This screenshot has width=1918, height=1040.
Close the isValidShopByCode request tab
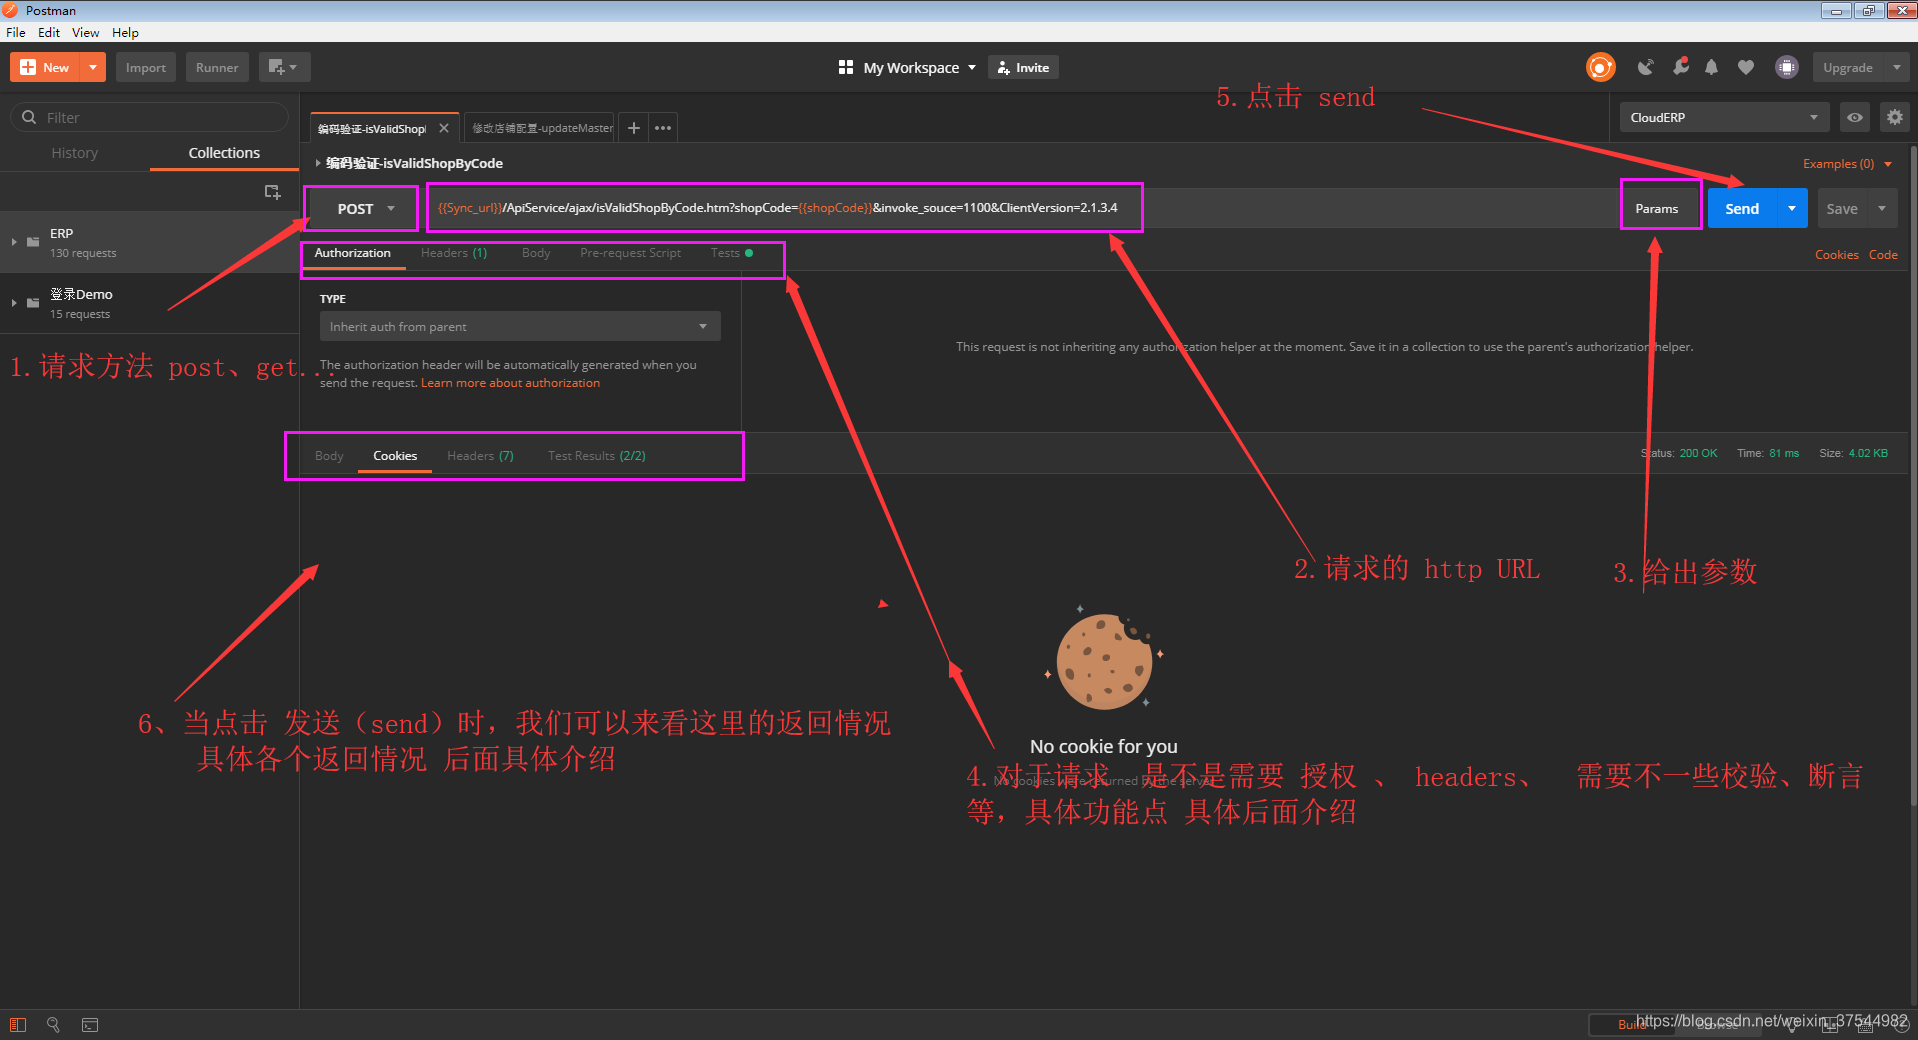point(444,128)
